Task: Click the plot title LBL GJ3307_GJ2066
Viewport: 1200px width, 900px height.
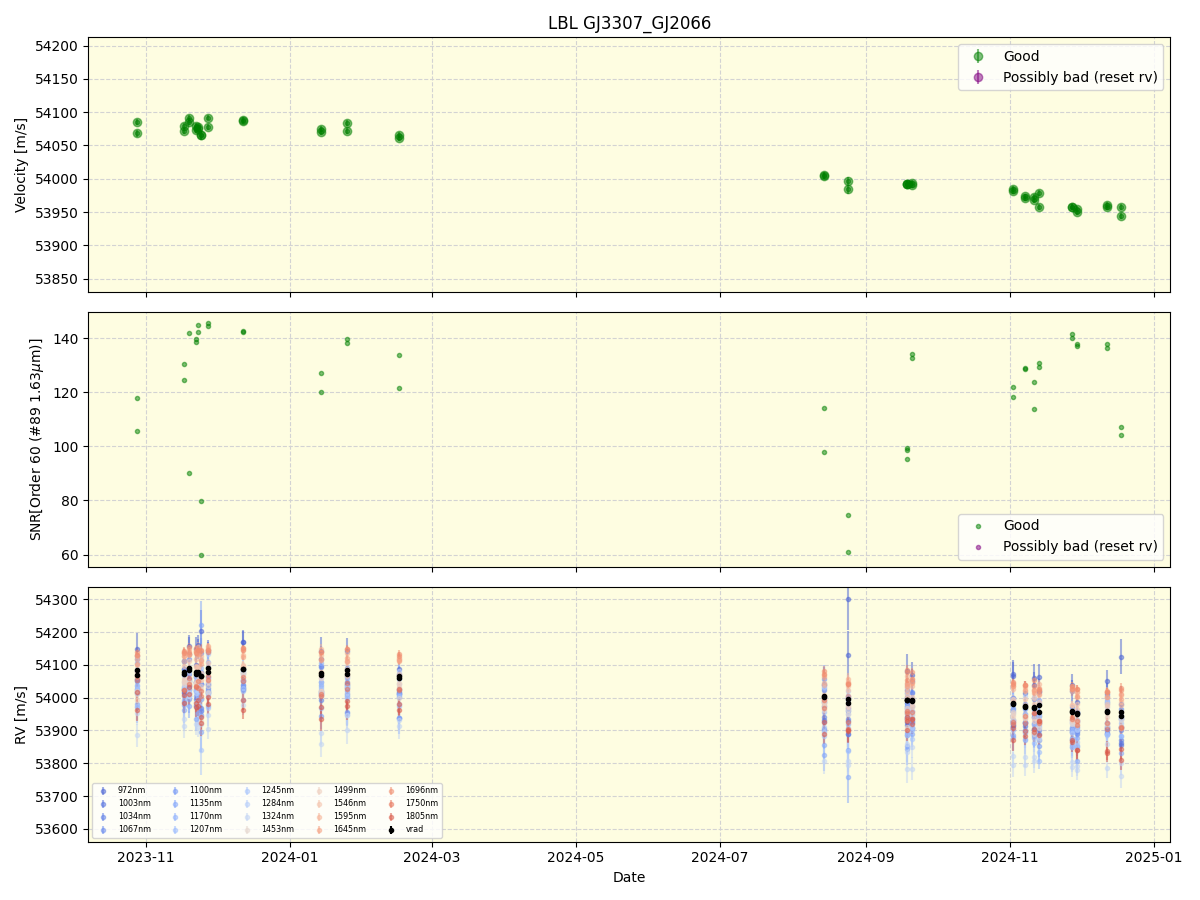Action: pos(629,23)
